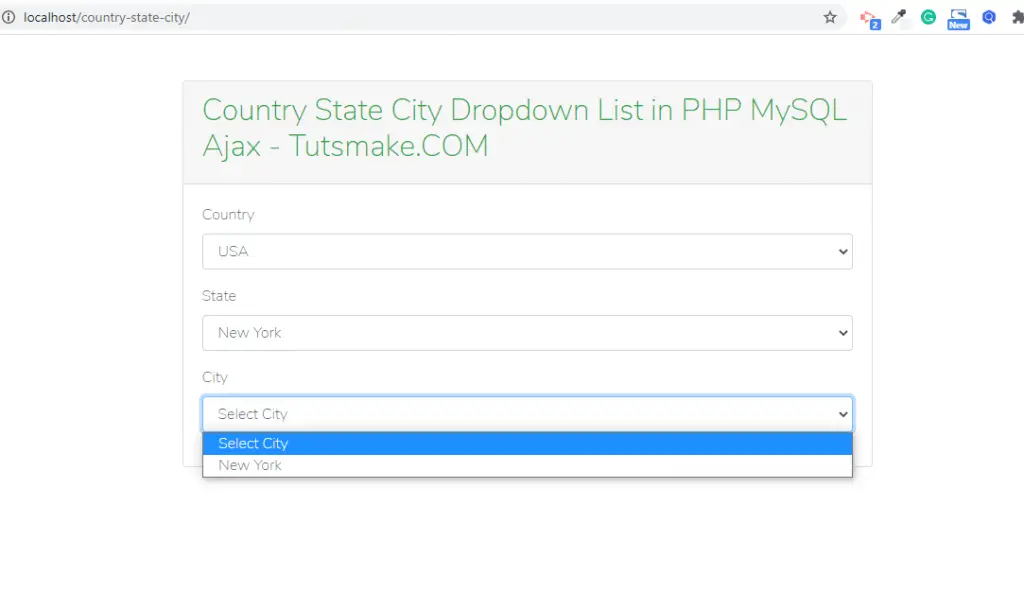
Task: Open the State dropdown showing New York
Action: pyautogui.click(x=527, y=333)
